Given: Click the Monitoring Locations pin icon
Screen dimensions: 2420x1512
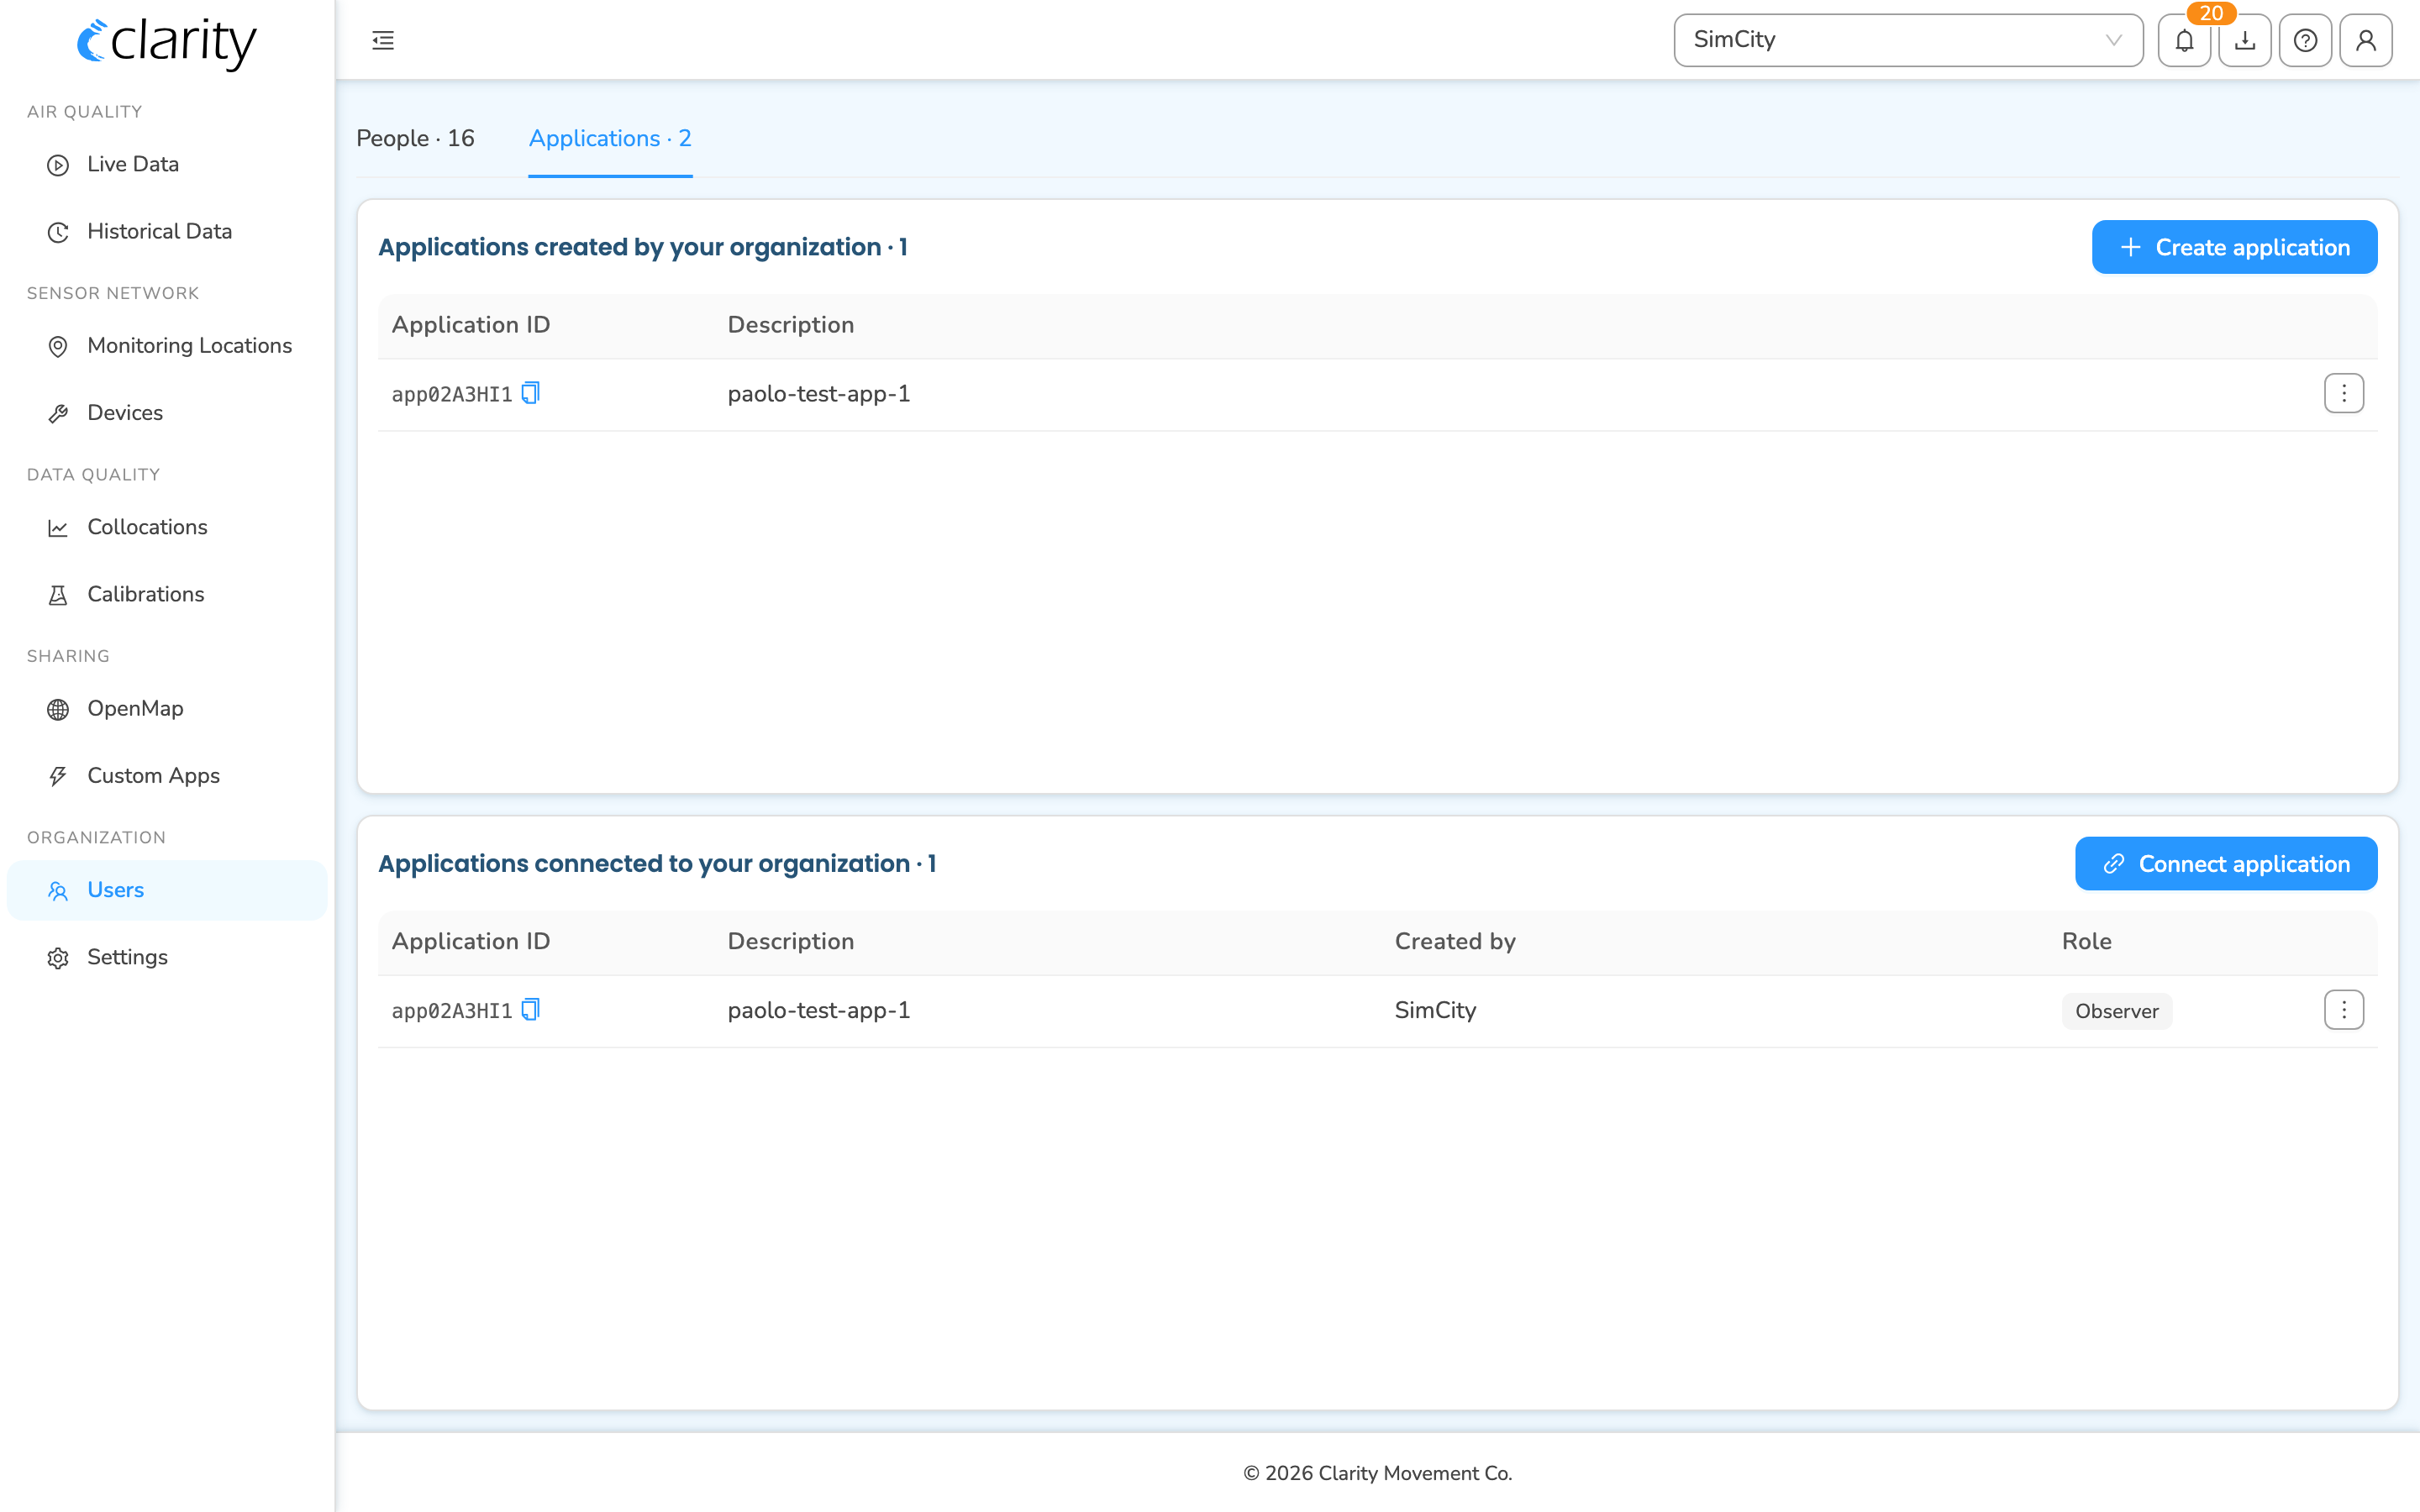Looking at the screenshot, I should coord(58,346).
